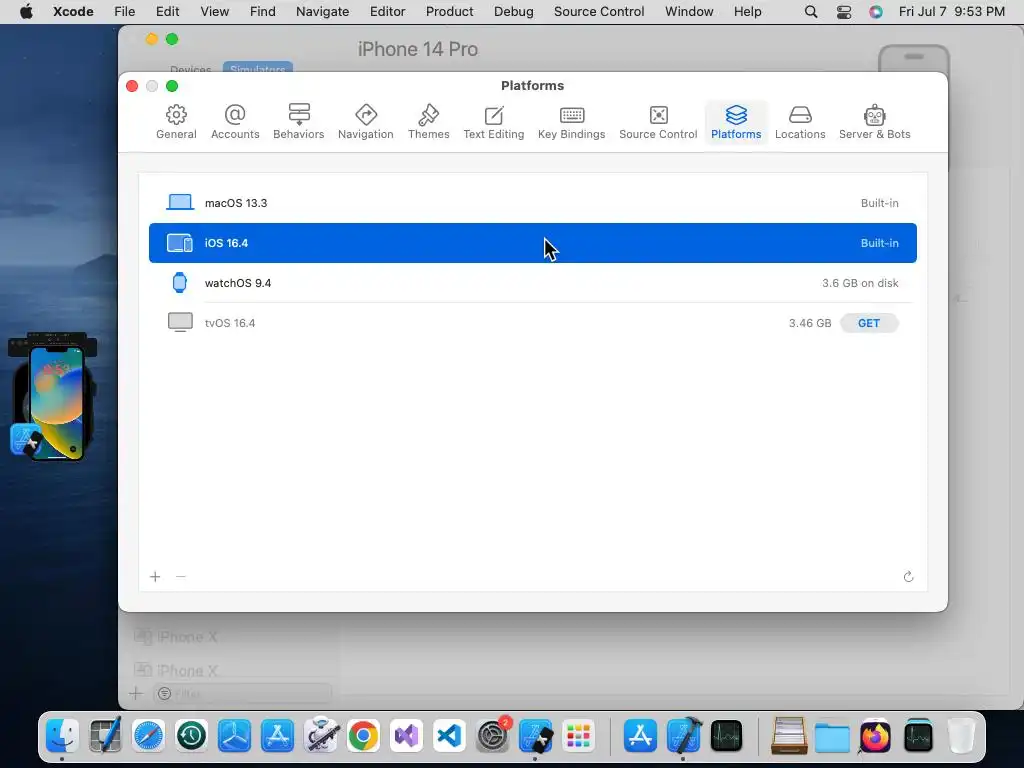Click the date and time in menu bar
Viewport: 1024px width, 768px height.
point(952,12)
